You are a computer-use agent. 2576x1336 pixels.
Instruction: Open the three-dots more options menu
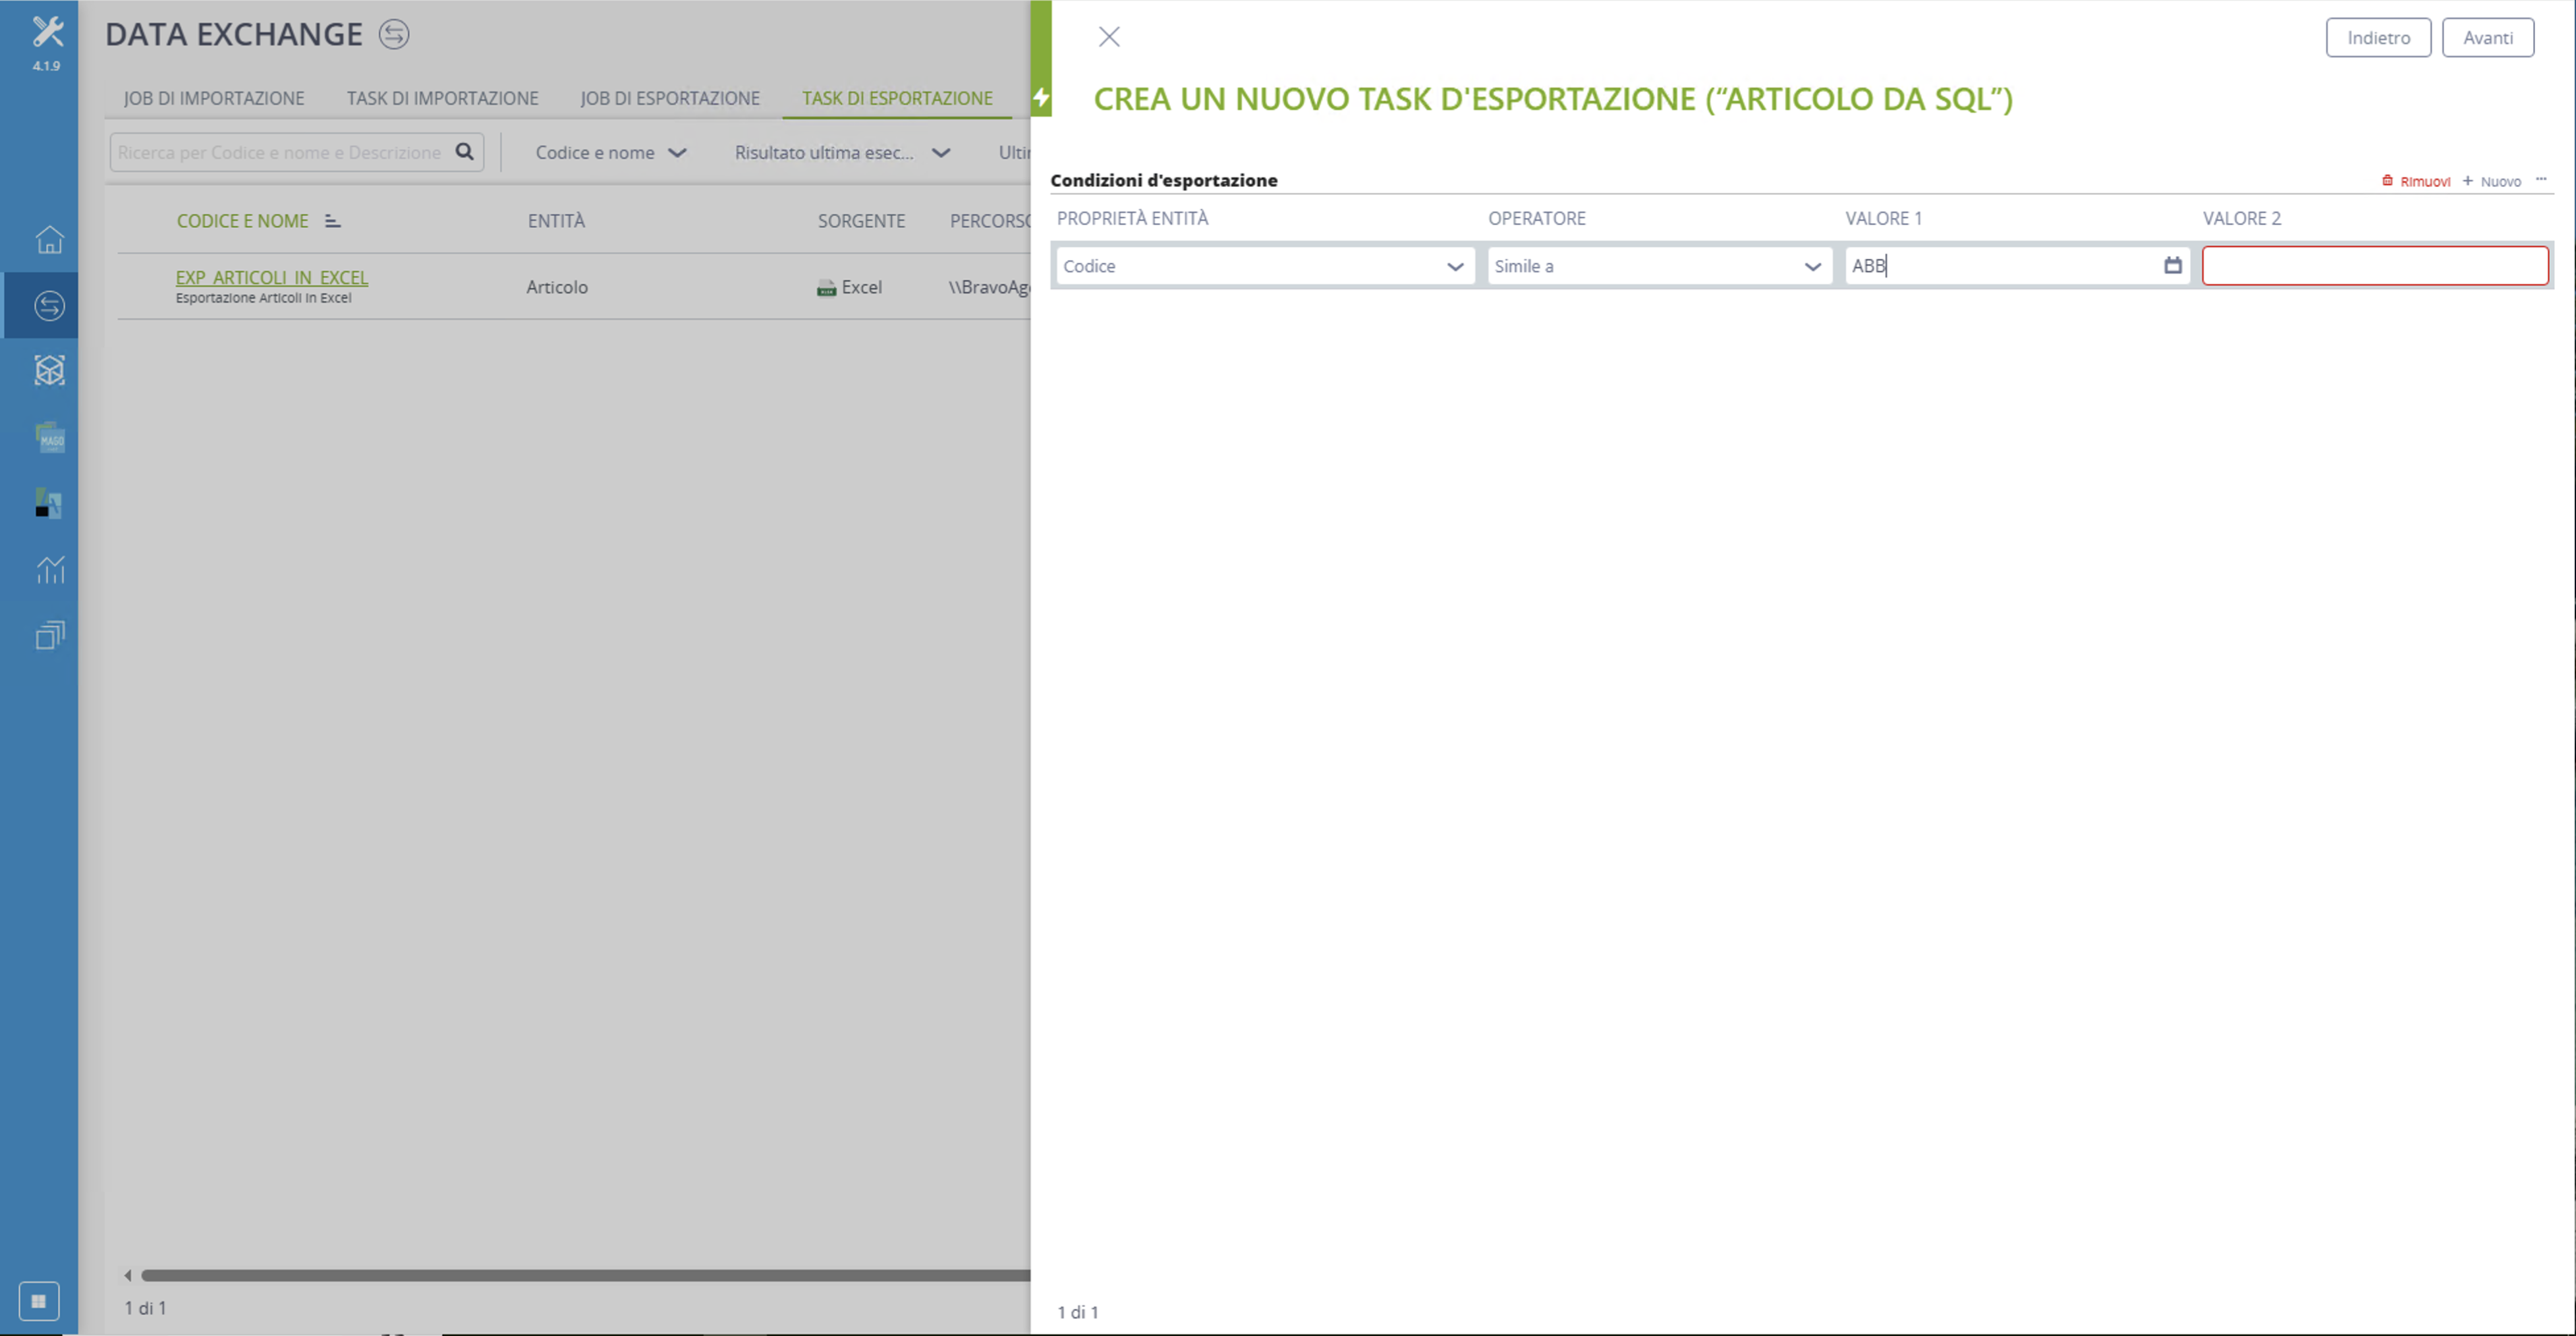[x=2541, y=180]
